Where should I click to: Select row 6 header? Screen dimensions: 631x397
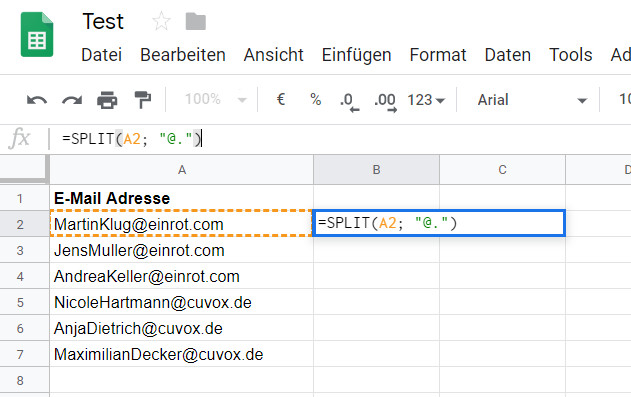click(x=25, y=328)
